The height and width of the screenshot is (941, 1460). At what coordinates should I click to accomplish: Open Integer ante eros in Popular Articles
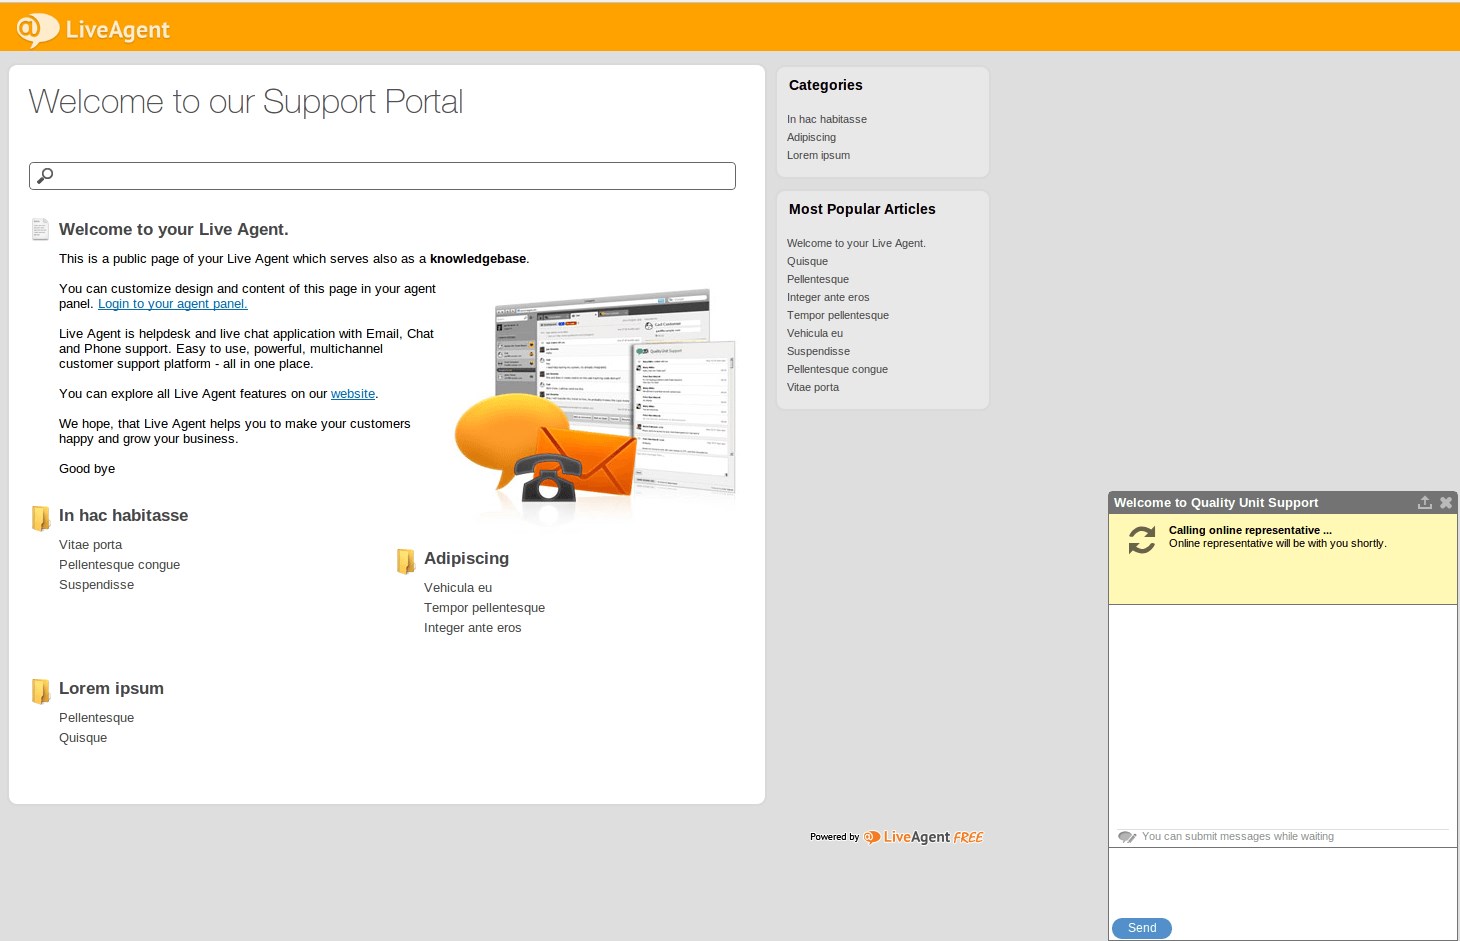[x=828, y=297]
